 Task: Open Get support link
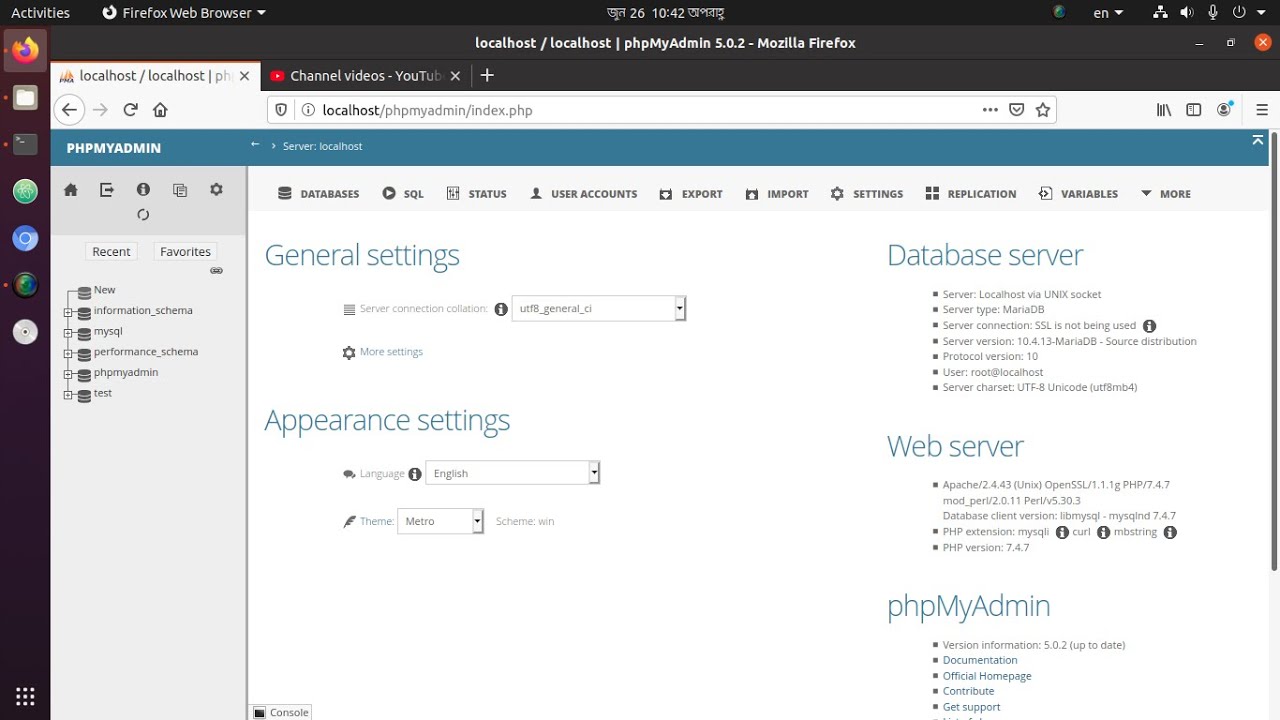click(971, 707)
